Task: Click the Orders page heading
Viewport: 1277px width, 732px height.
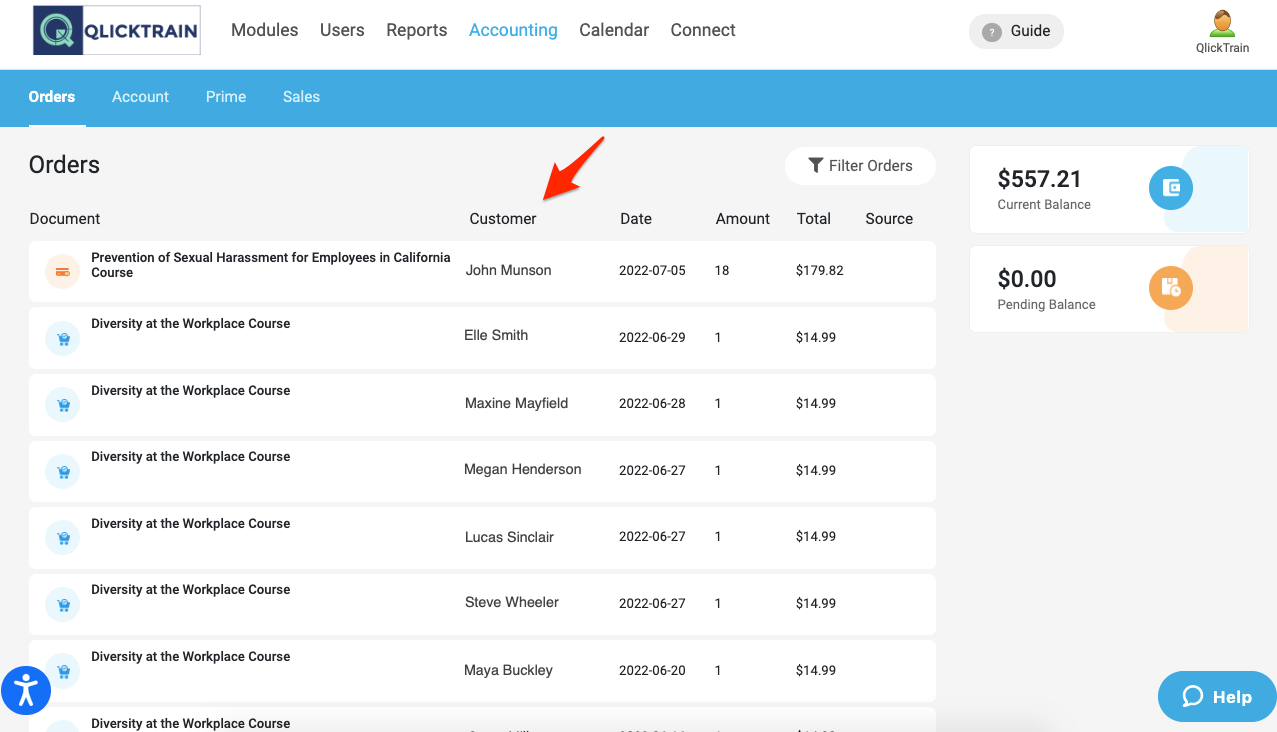Action: (x=64, y=165)
